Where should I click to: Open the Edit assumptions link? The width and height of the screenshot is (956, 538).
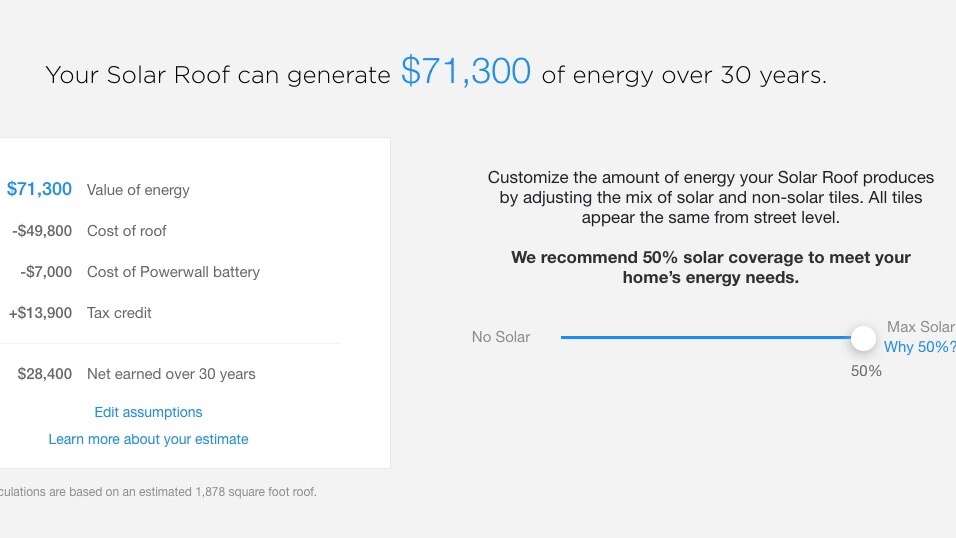(148, 412)
